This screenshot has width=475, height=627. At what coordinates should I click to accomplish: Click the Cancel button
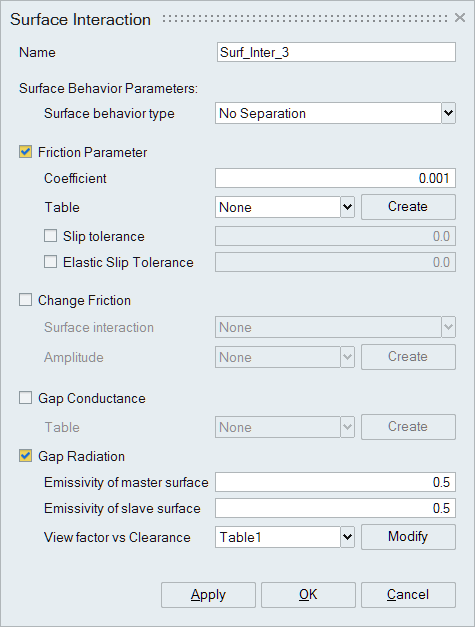(408, 595)
